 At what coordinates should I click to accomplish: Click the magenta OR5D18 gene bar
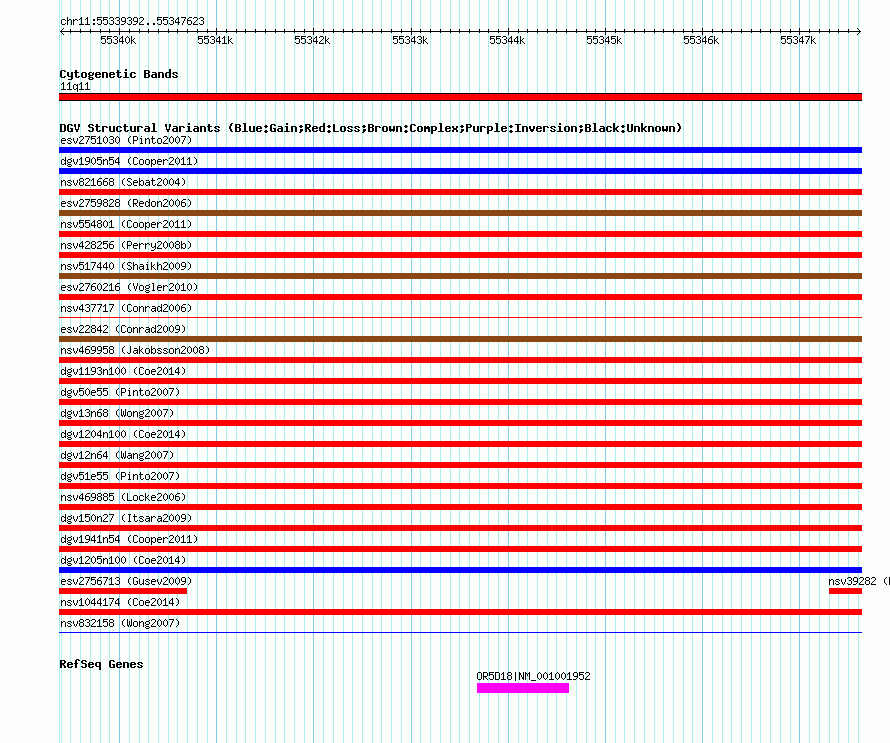[523, 688]
